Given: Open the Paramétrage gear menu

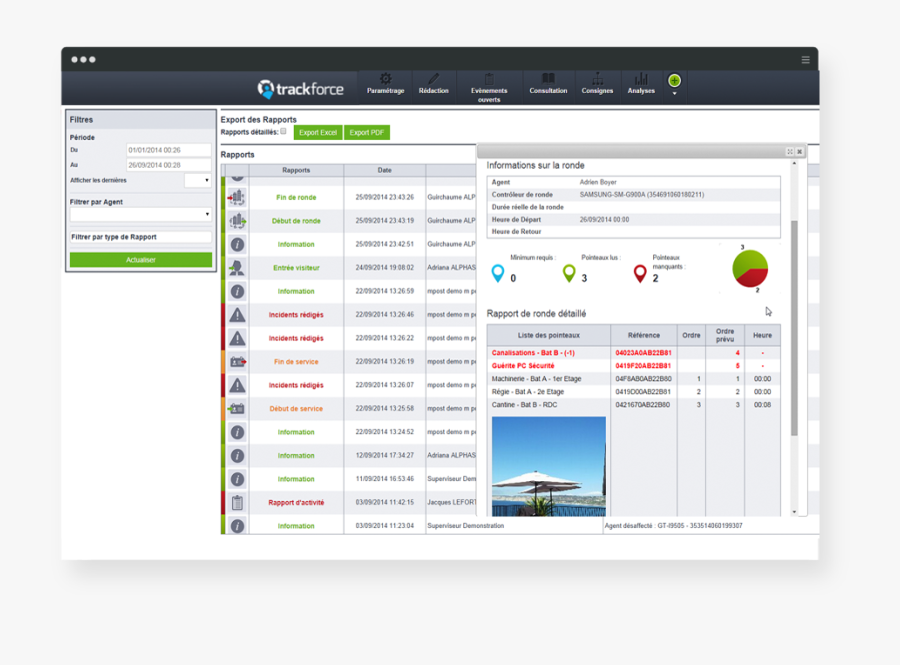Looking at the screenshot, I should click(x=385, y=79).
